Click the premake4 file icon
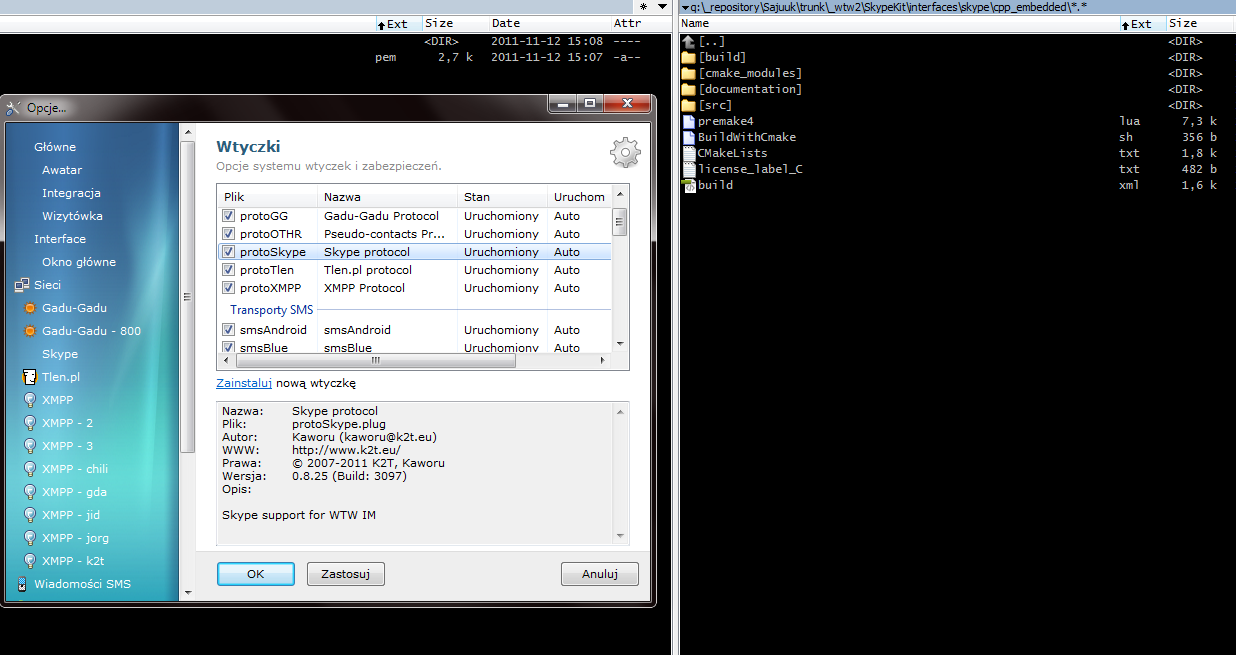 688,121
